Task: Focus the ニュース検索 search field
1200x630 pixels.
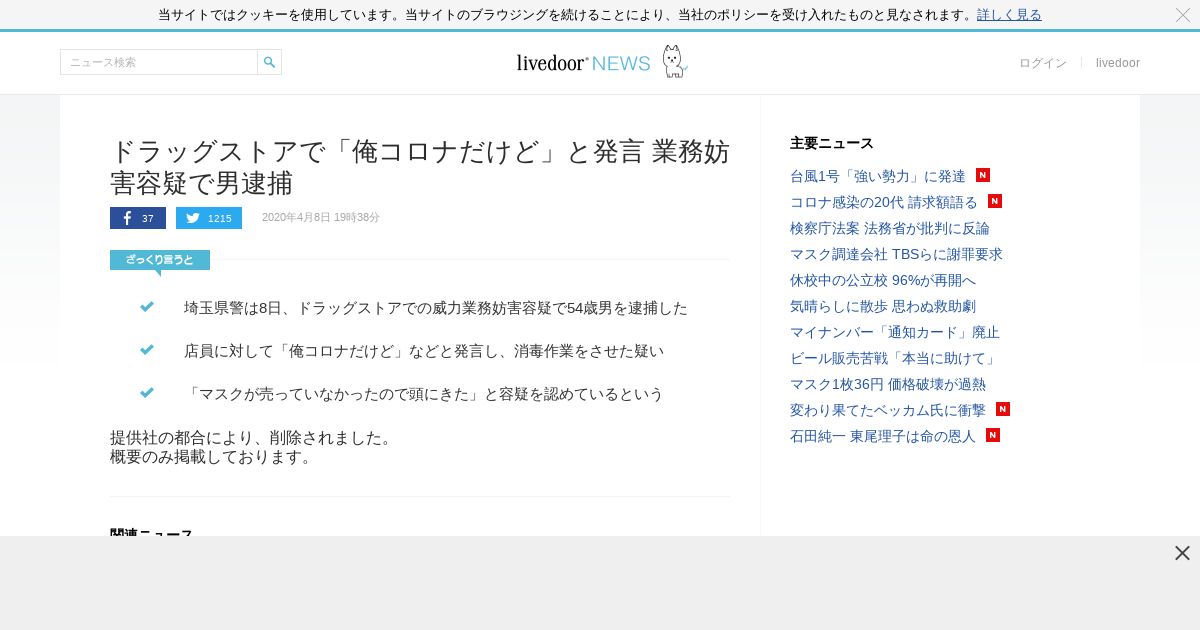Action: click(x=159, y=62)
